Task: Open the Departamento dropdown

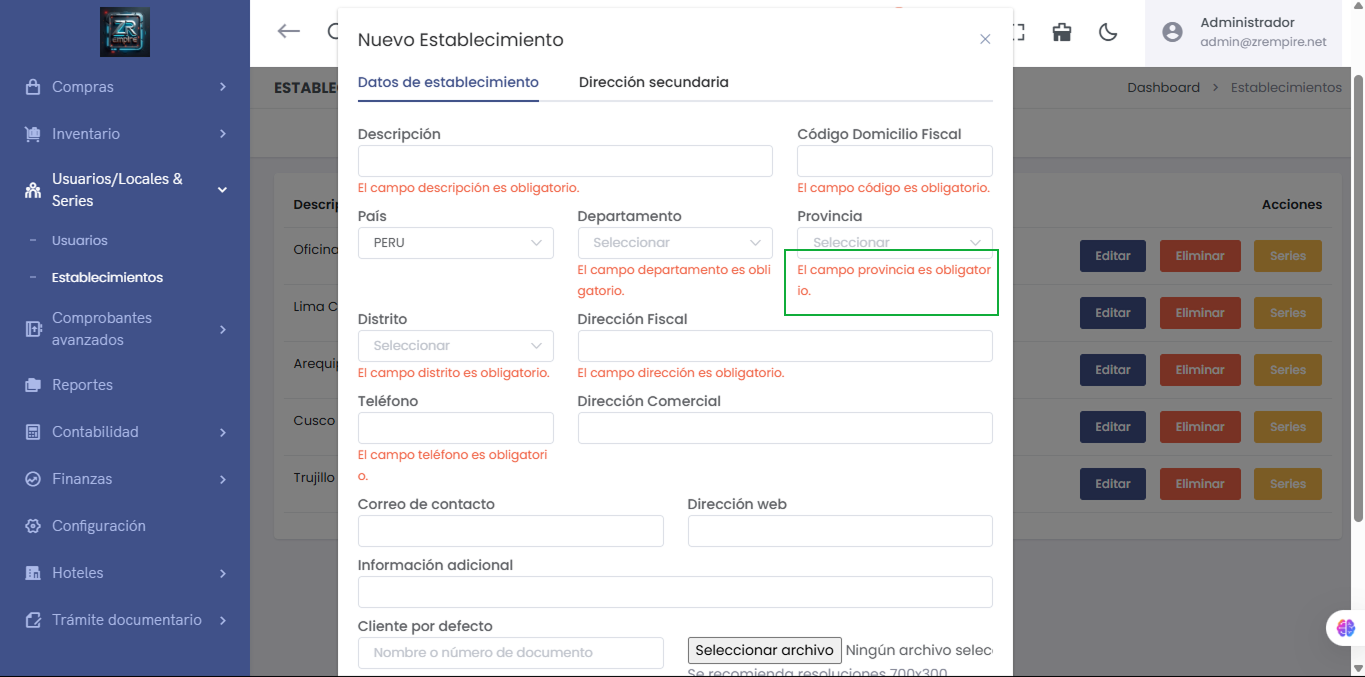Action: [675, 242]
